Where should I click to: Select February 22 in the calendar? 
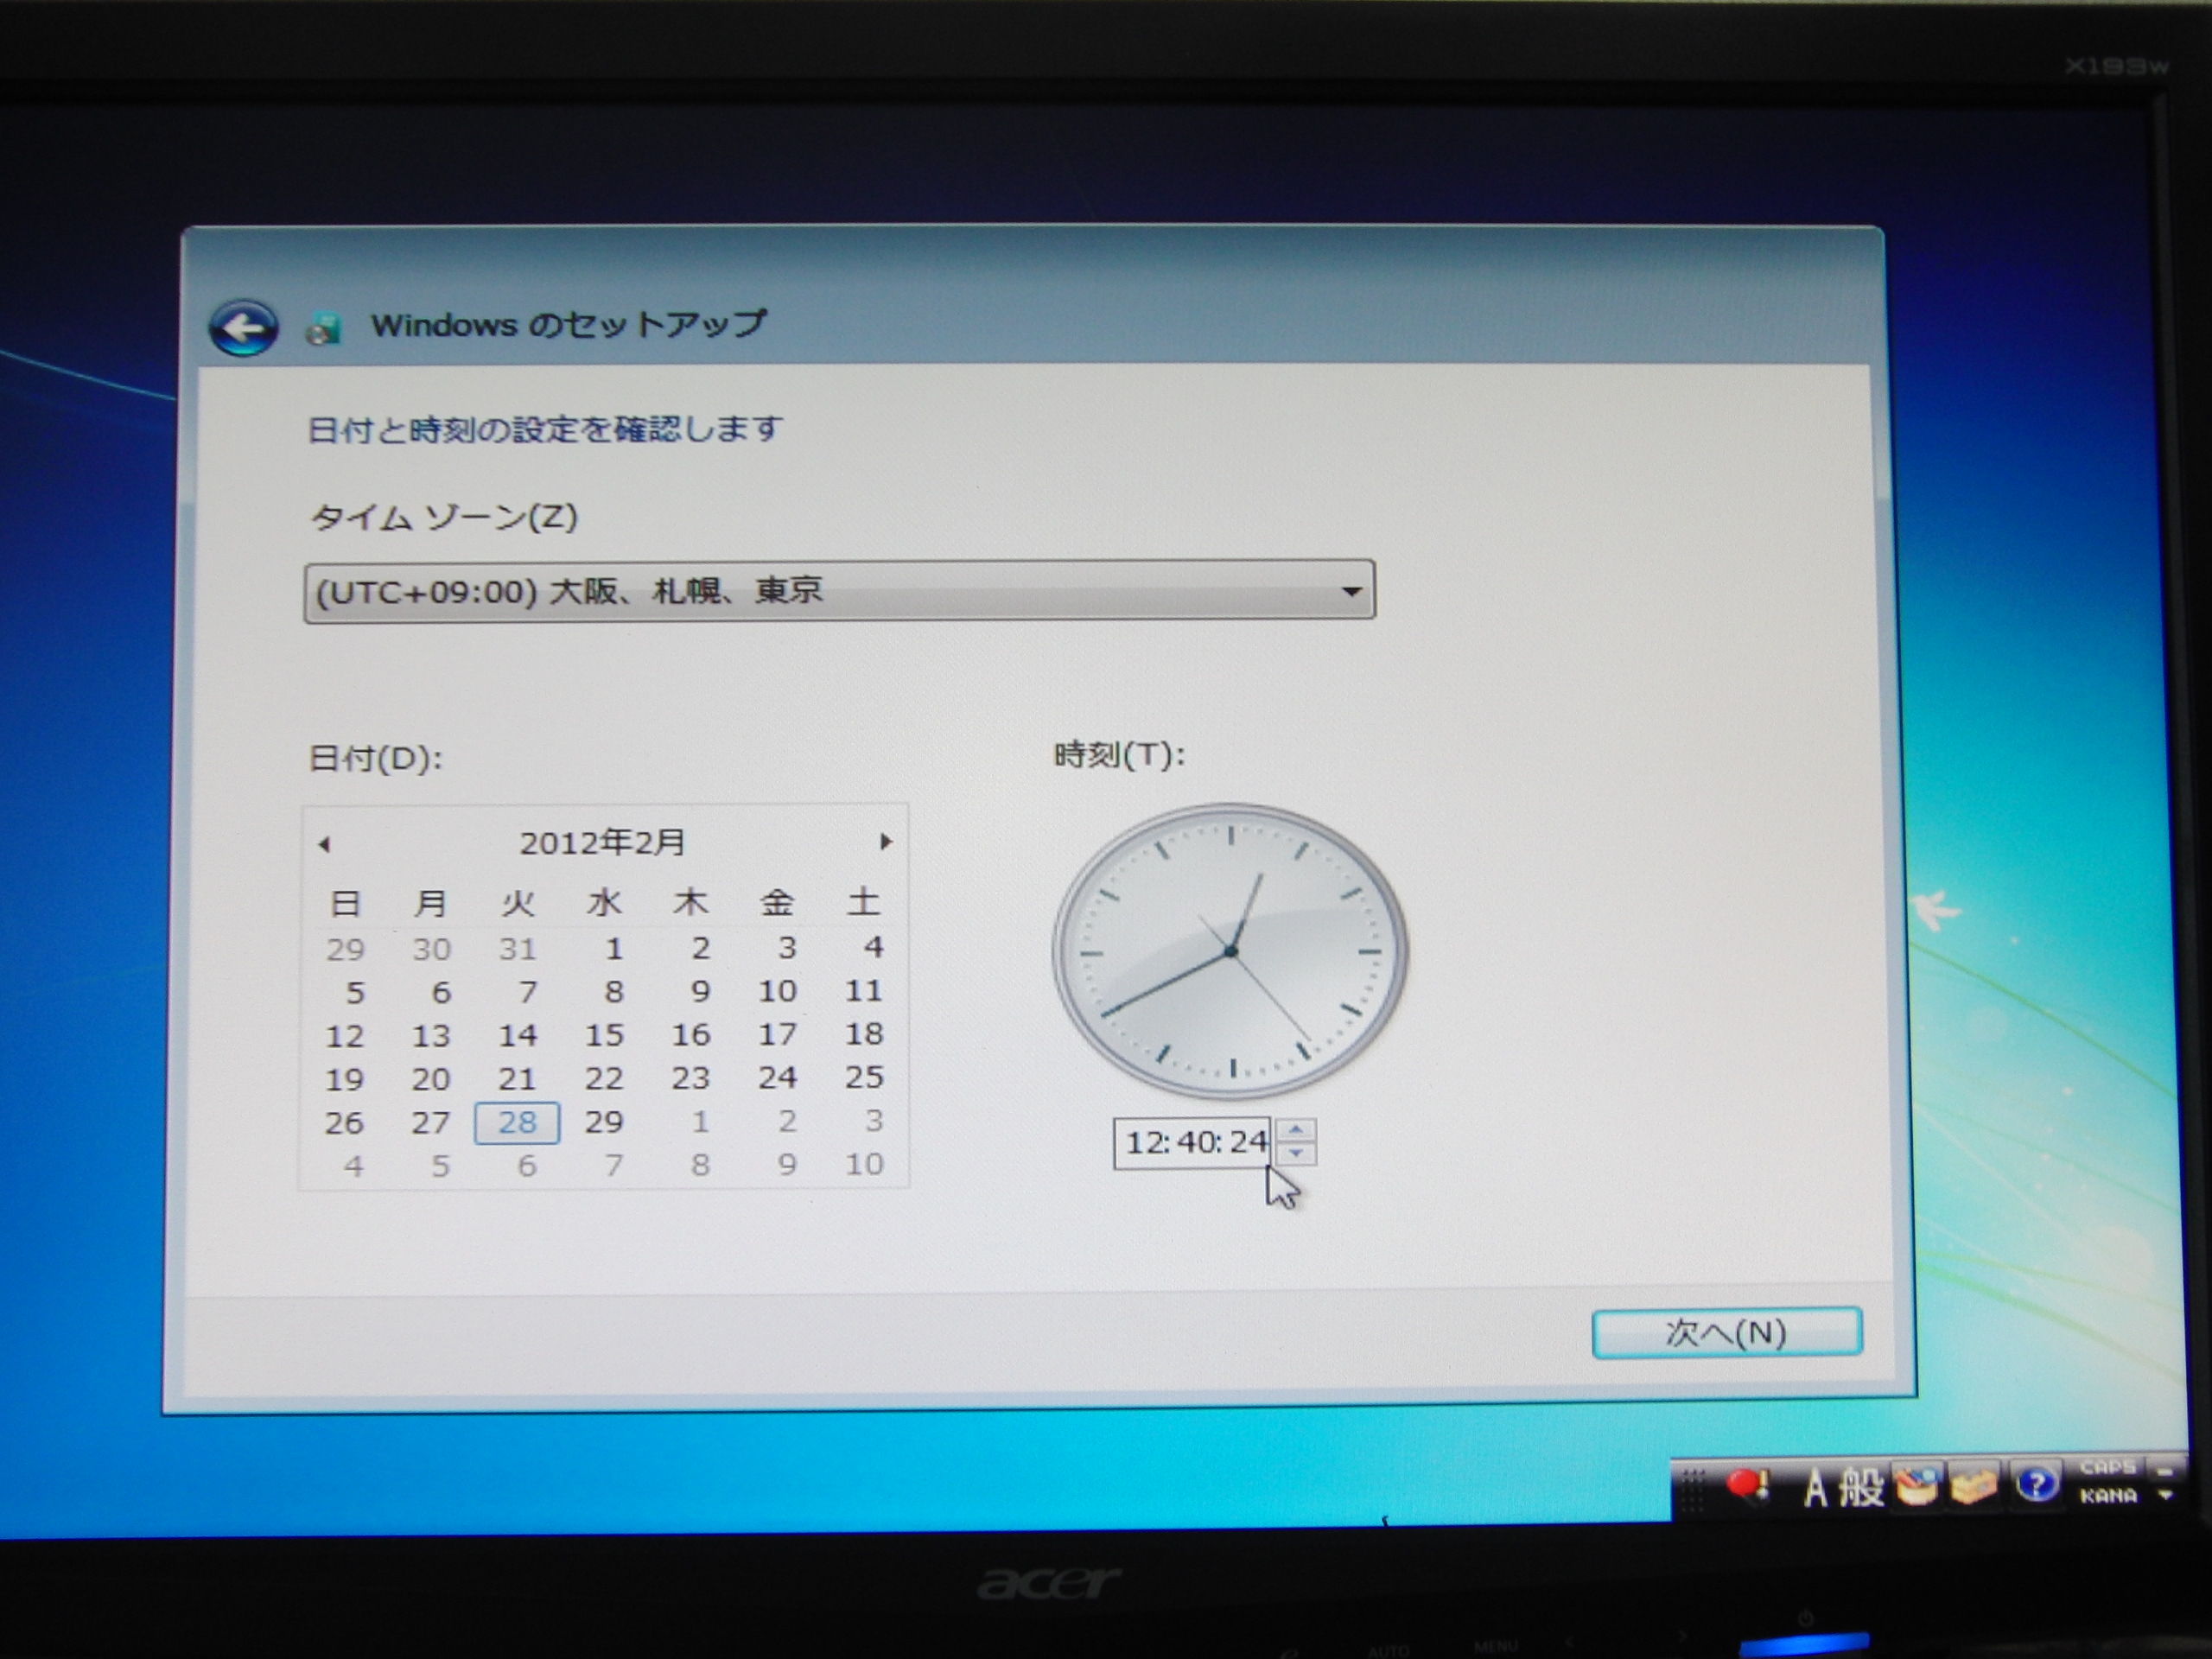pos(604,1078)
